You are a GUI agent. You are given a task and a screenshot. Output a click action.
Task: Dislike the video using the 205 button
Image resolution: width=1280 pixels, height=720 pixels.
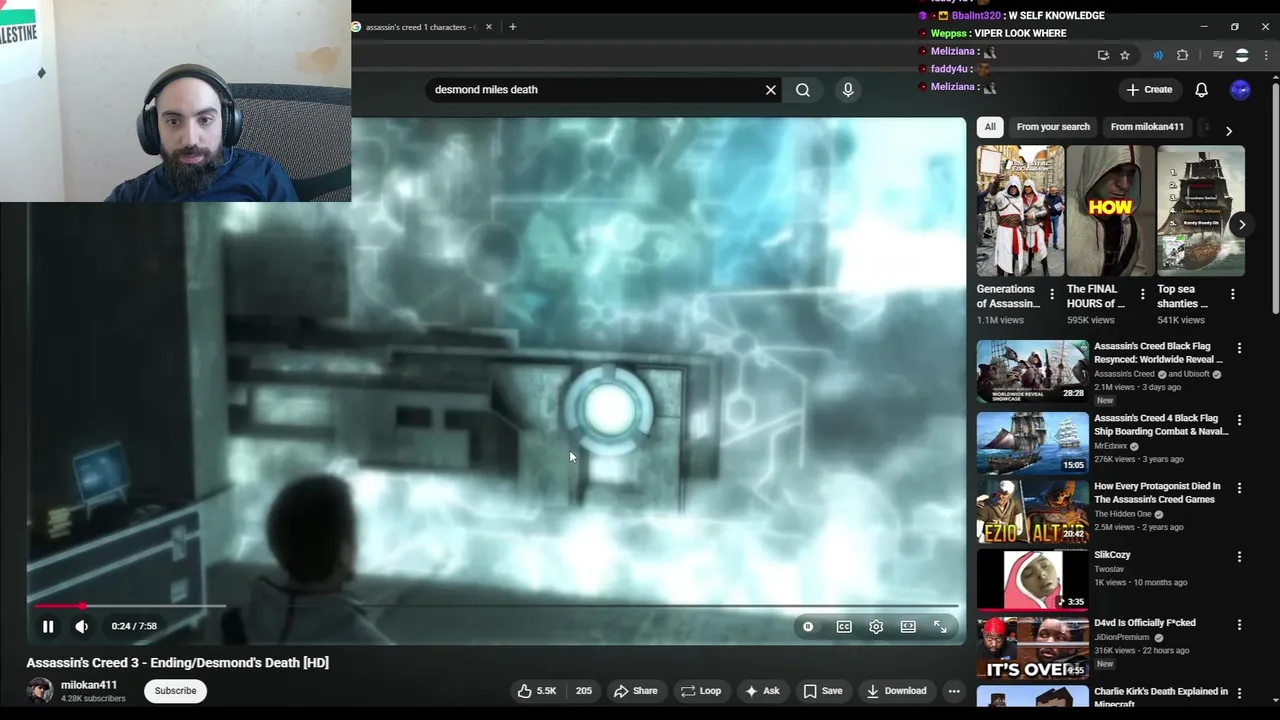pyautogui.click(x=583, y=691)
